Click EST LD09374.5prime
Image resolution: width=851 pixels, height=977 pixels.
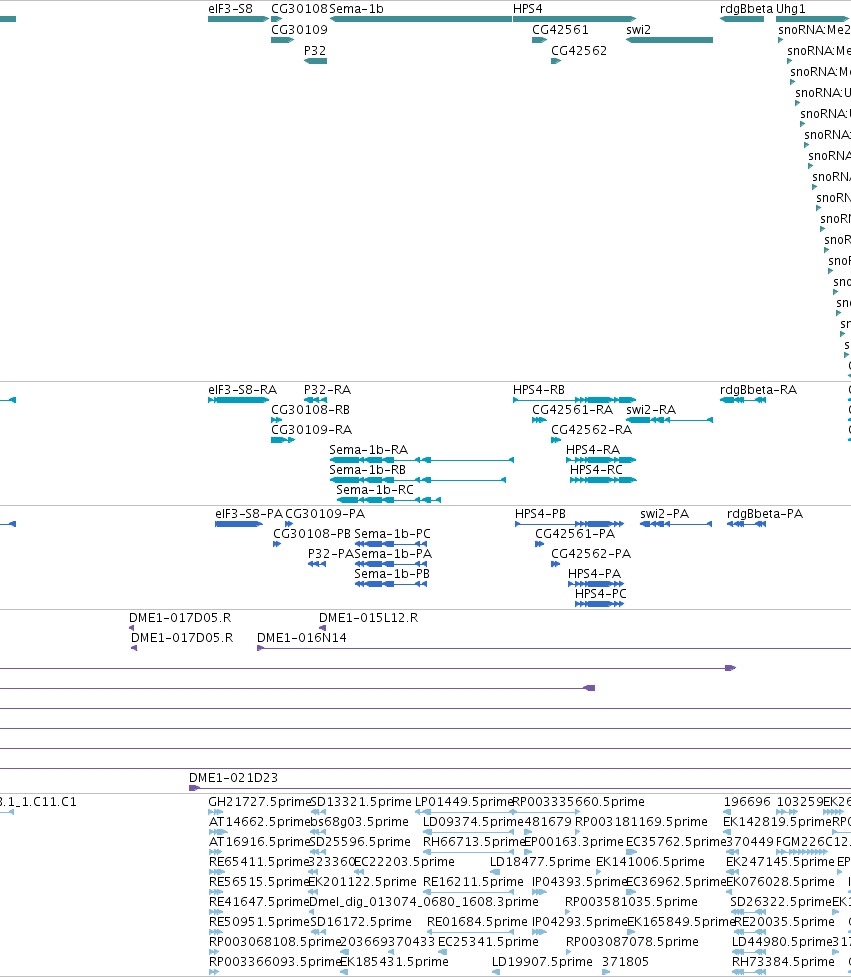473,822
